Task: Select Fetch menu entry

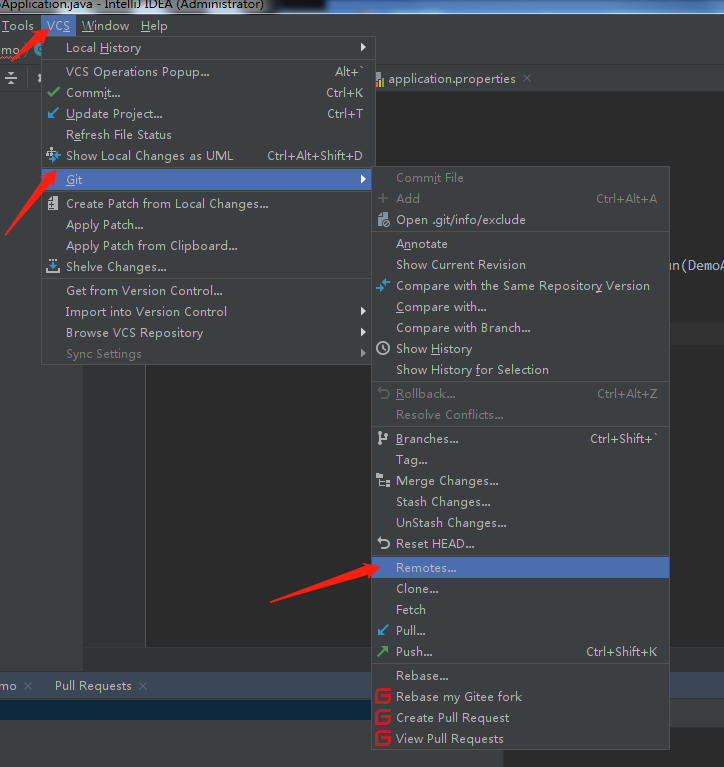Action: (520, 609)
